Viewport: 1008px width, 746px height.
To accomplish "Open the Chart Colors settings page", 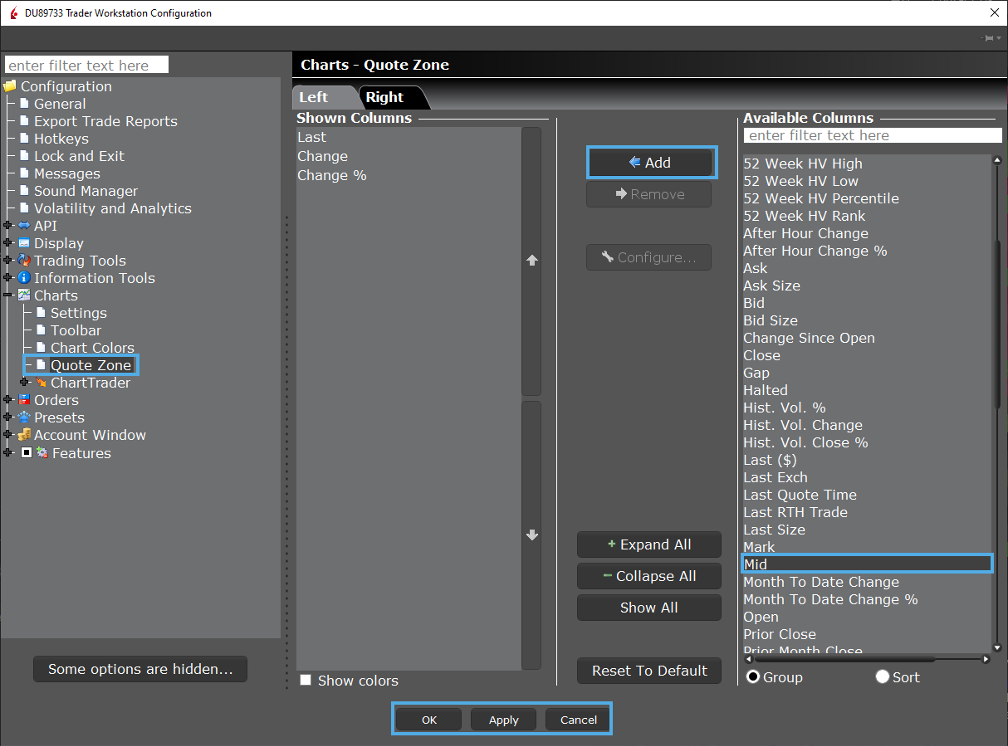I will 93,348.
